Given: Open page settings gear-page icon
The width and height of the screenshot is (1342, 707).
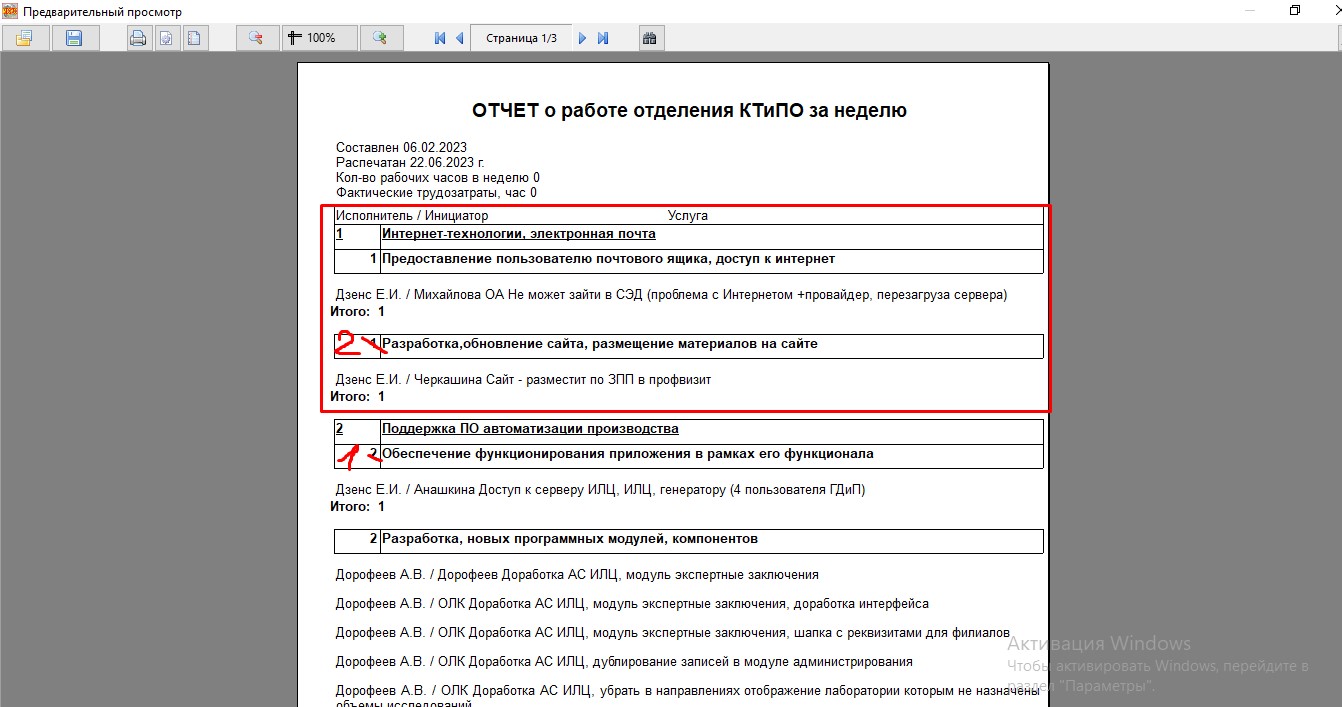Looking at the screenshot, I should pyautogui.click(x=166, y=38).
